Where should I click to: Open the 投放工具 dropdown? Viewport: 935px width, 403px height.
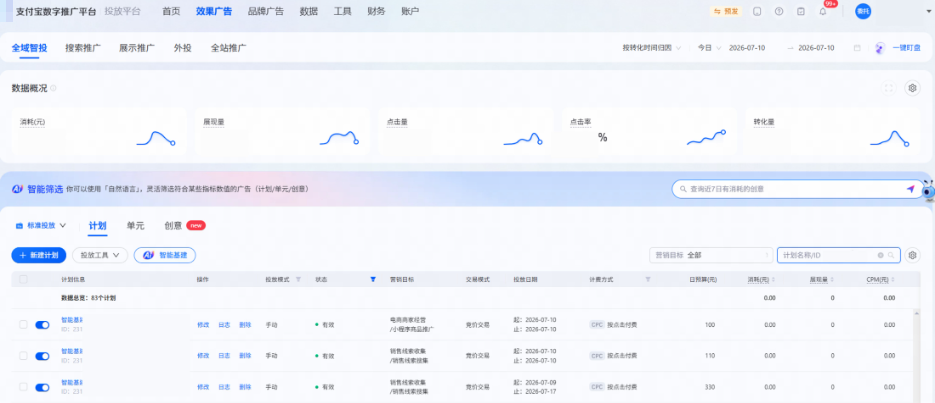pos(100,255)
